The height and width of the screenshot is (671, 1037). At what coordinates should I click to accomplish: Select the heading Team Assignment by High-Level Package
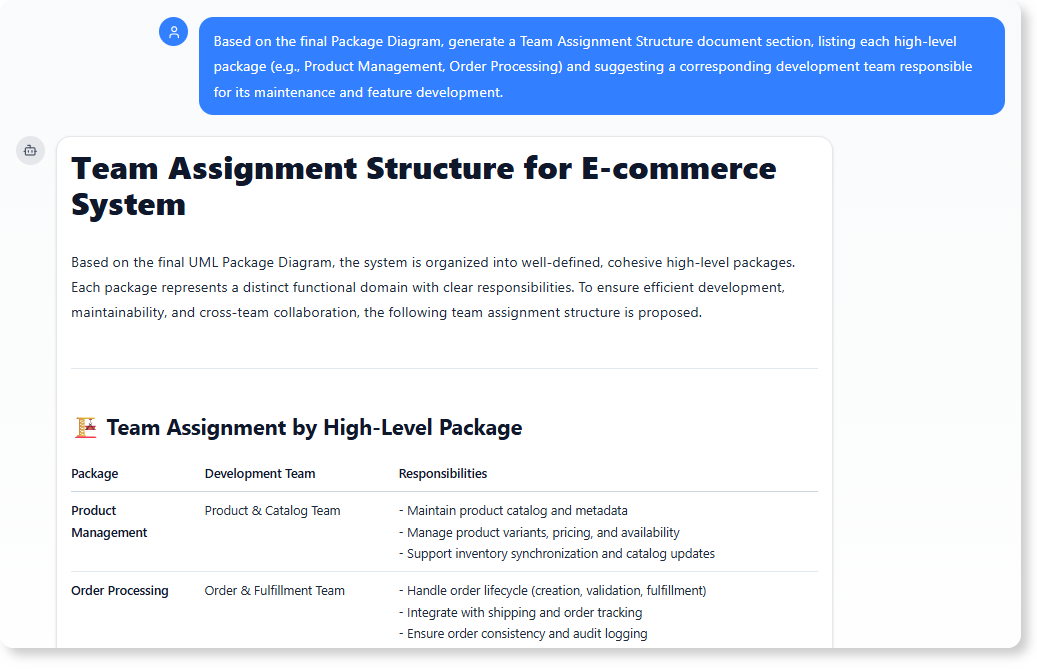click(312, 427)
